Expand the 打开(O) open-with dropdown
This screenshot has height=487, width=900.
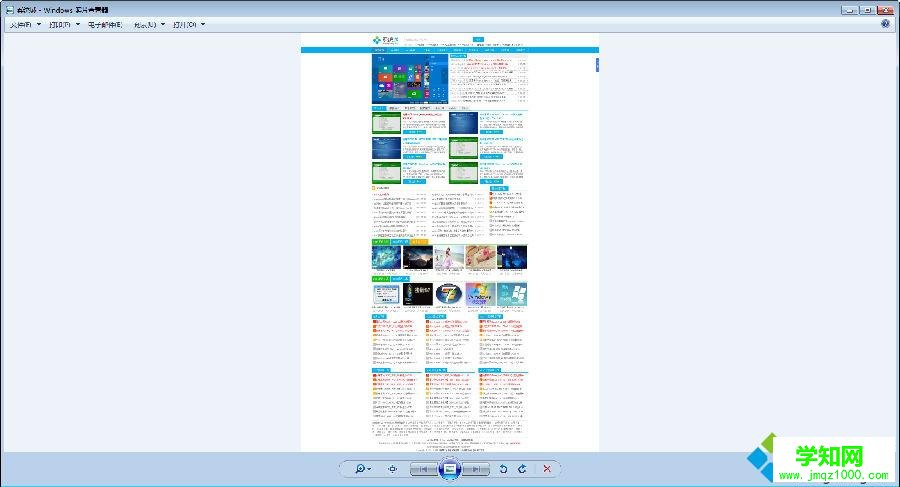click(x=189, y=25)
